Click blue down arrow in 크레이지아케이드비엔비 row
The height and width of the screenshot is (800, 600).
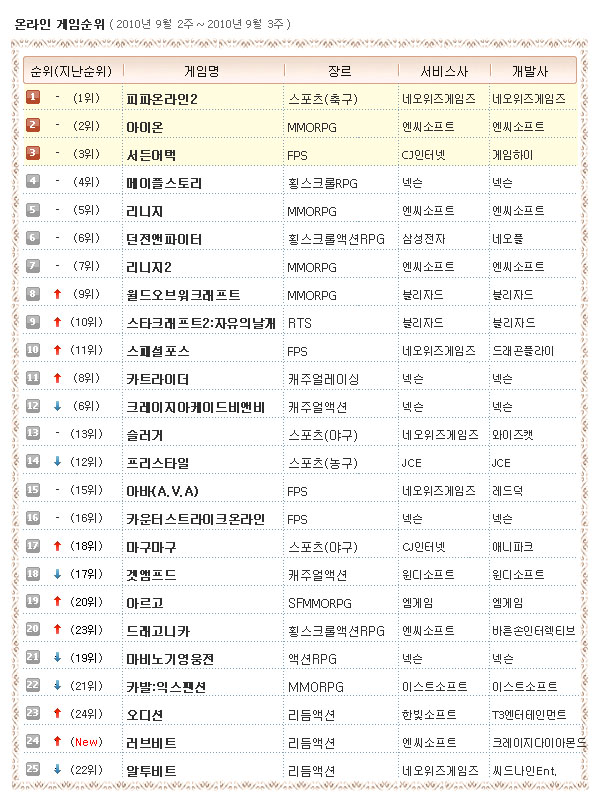(58, 406)
